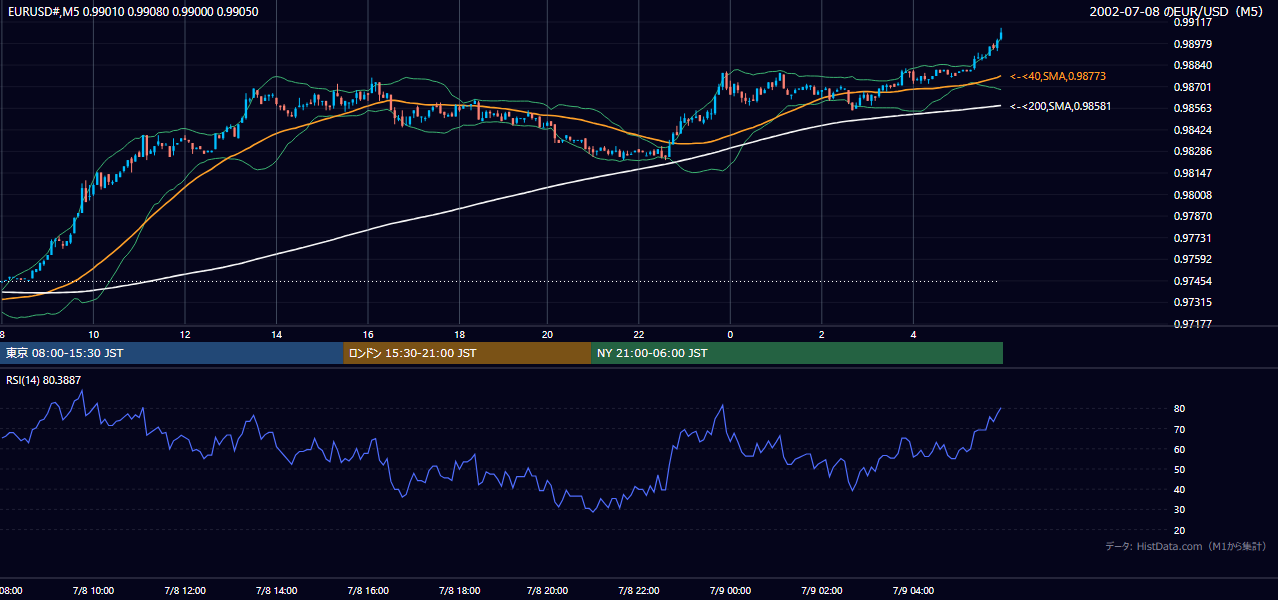Click price axis value 0.97454
Screen dimensions: 1278x600
(x=1193, y=281)
